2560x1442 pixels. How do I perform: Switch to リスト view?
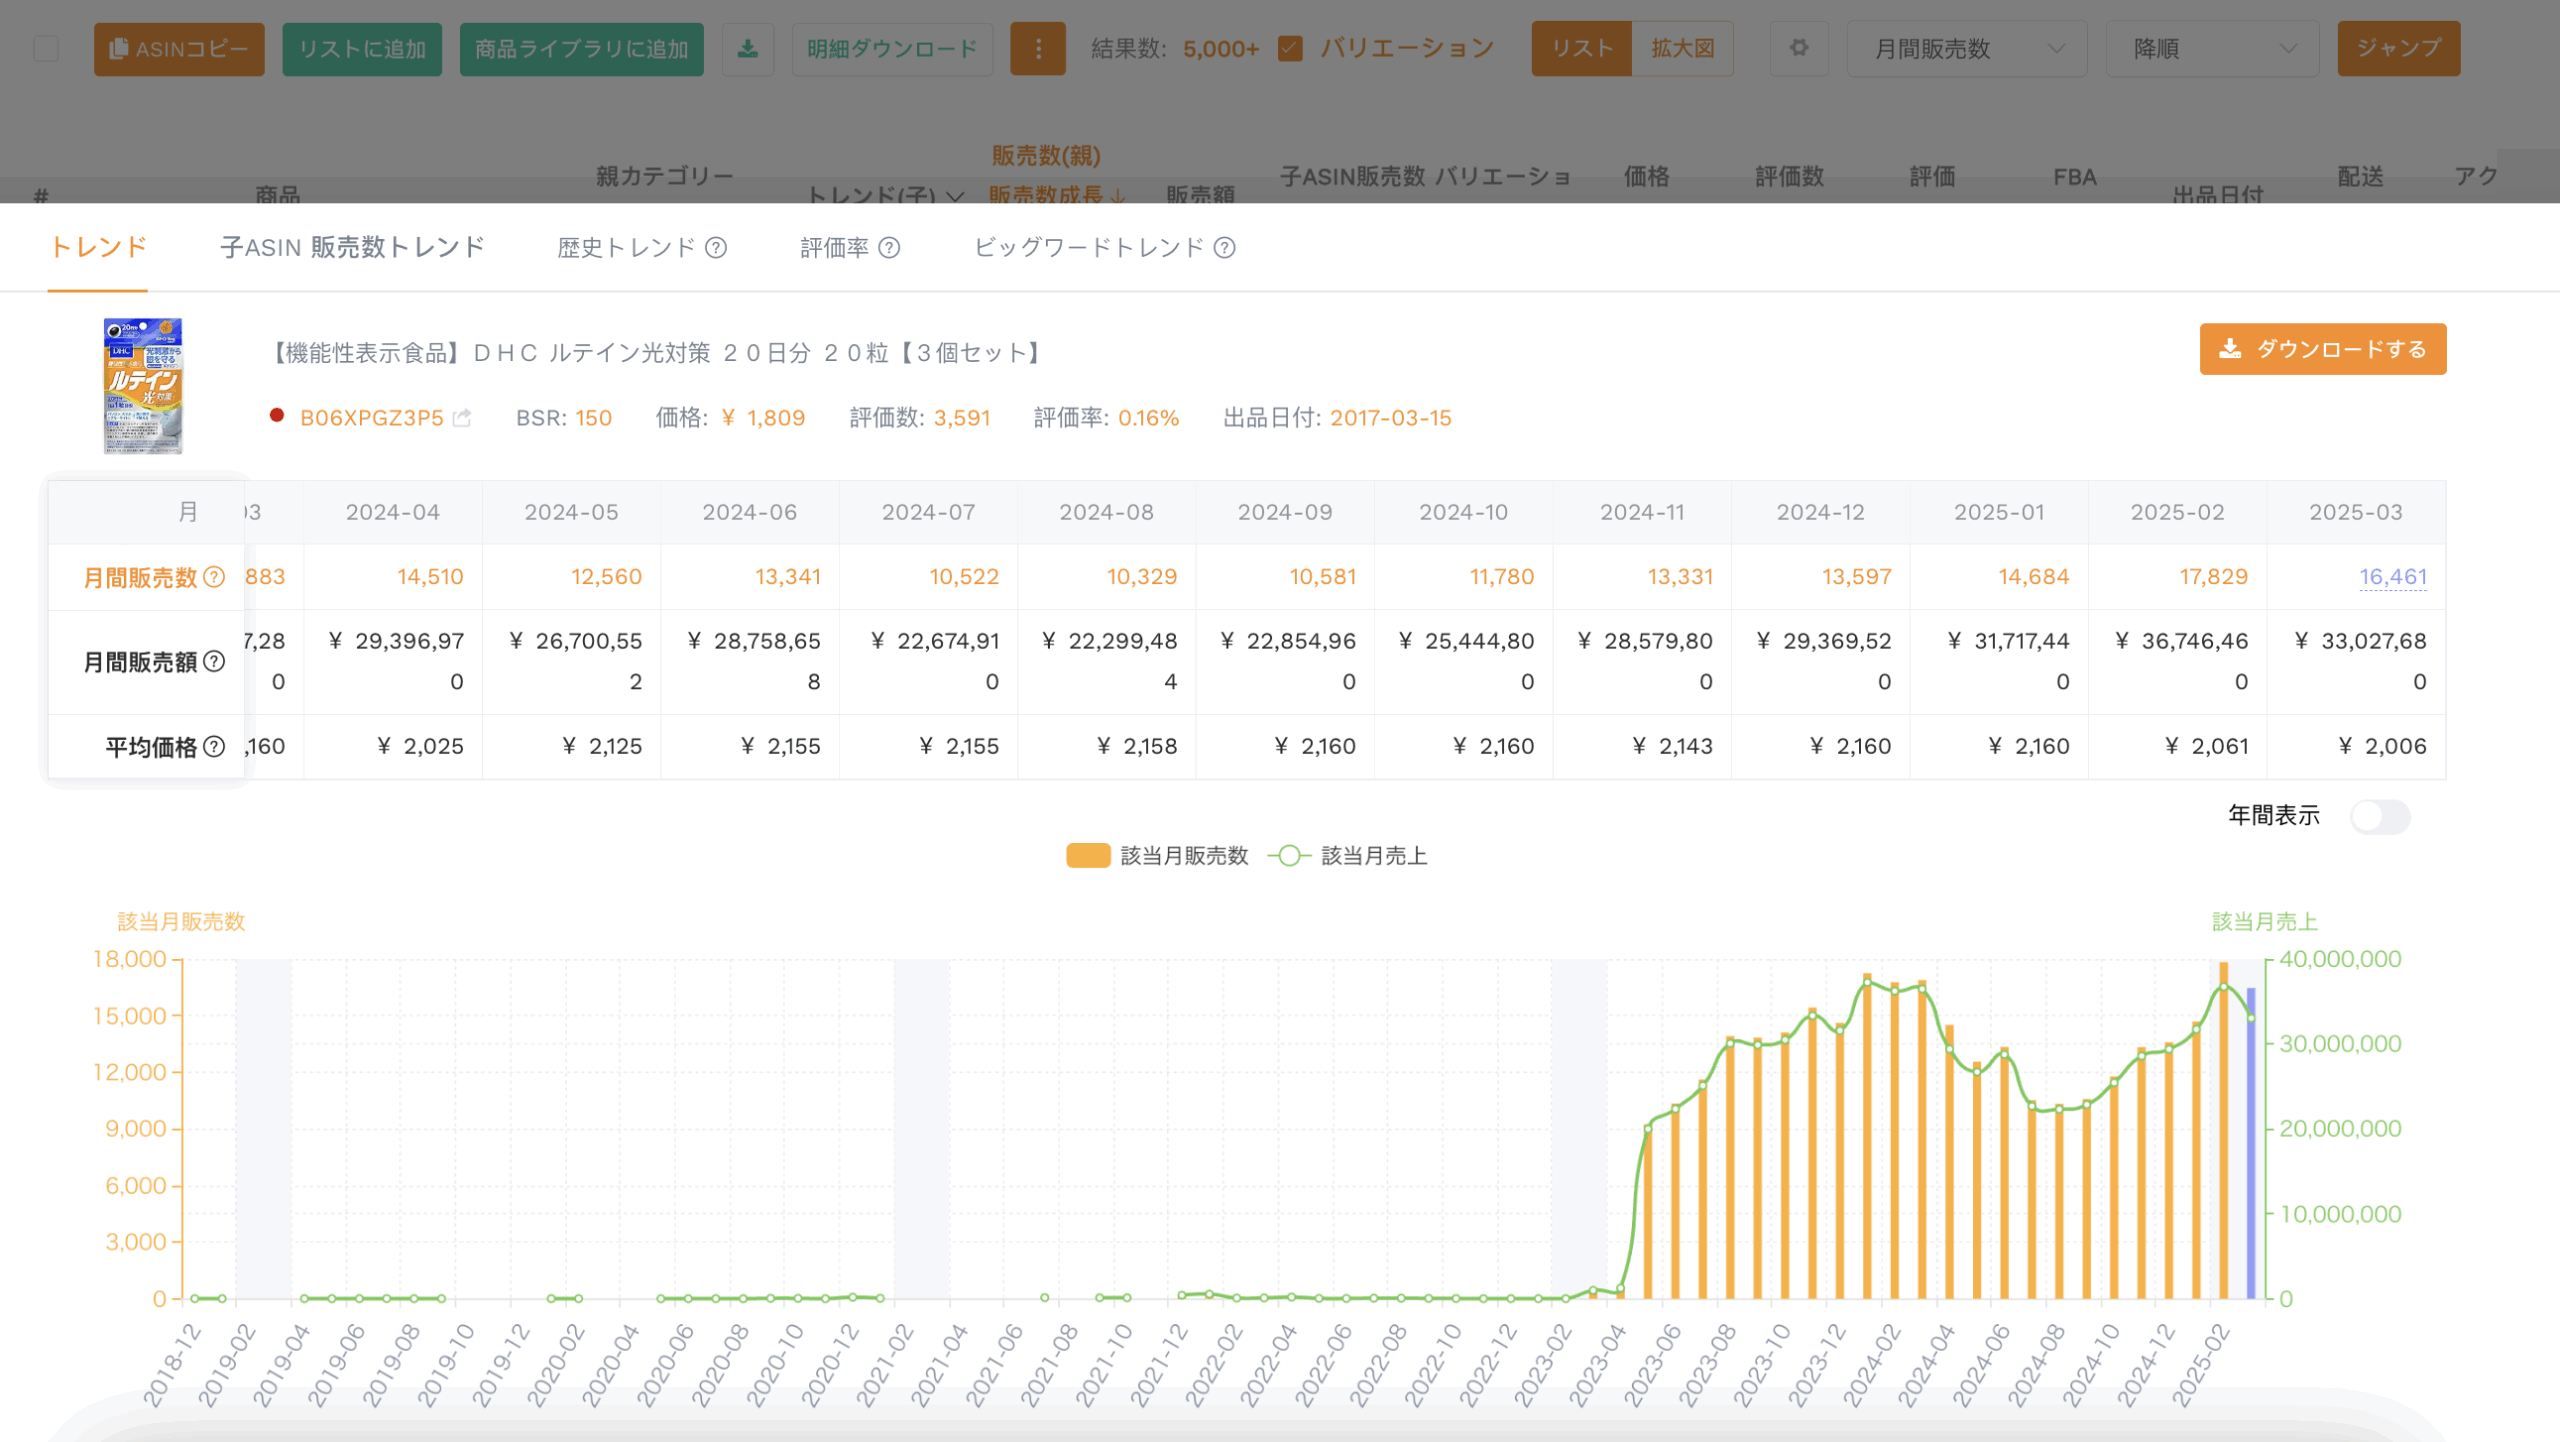tap(1582, 49)
